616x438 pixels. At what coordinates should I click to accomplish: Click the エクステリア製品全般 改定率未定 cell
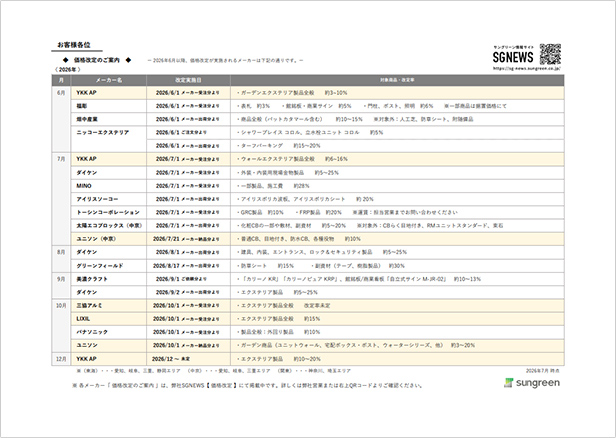[397, 306]
